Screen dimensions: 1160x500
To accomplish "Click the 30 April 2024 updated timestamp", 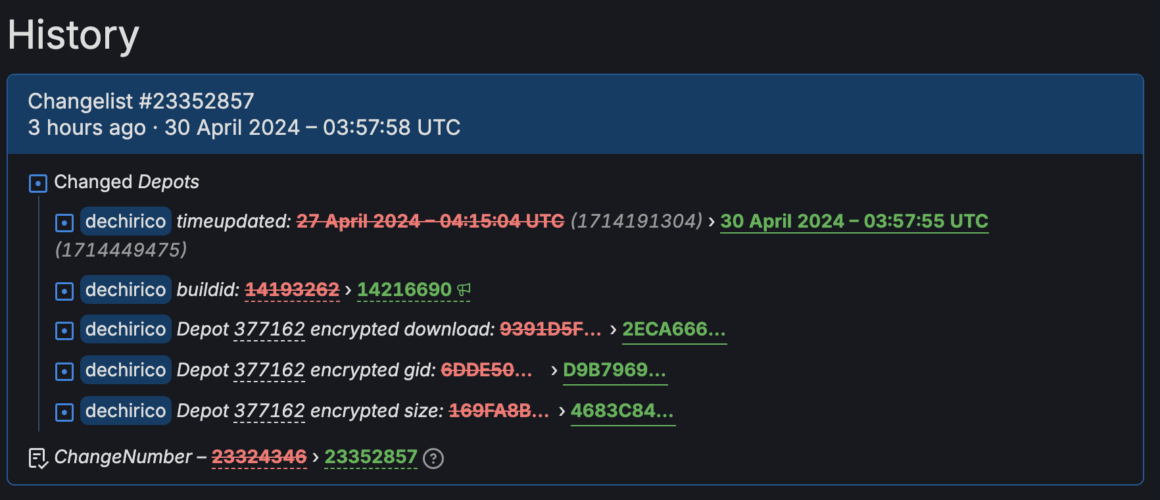I will pos(854,221).
